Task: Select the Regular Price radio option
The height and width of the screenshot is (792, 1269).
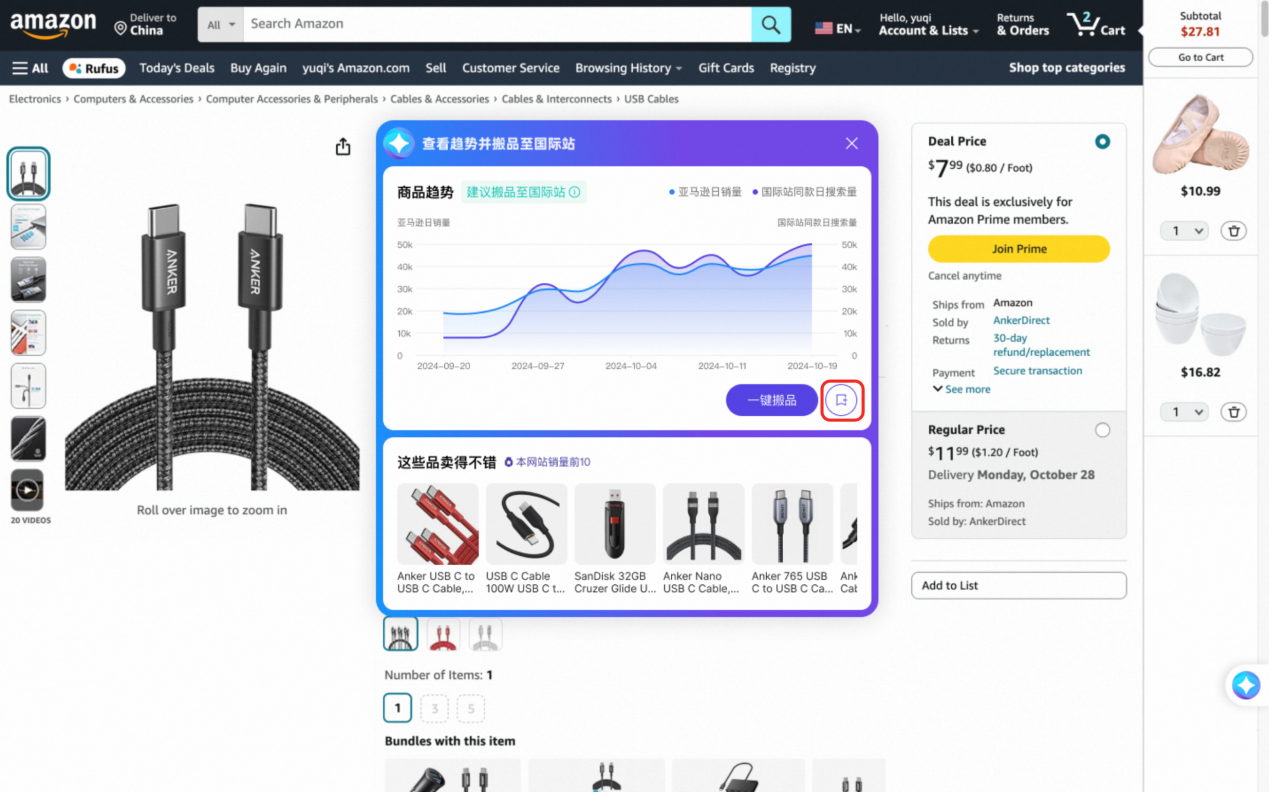Action: [1102, 430]
